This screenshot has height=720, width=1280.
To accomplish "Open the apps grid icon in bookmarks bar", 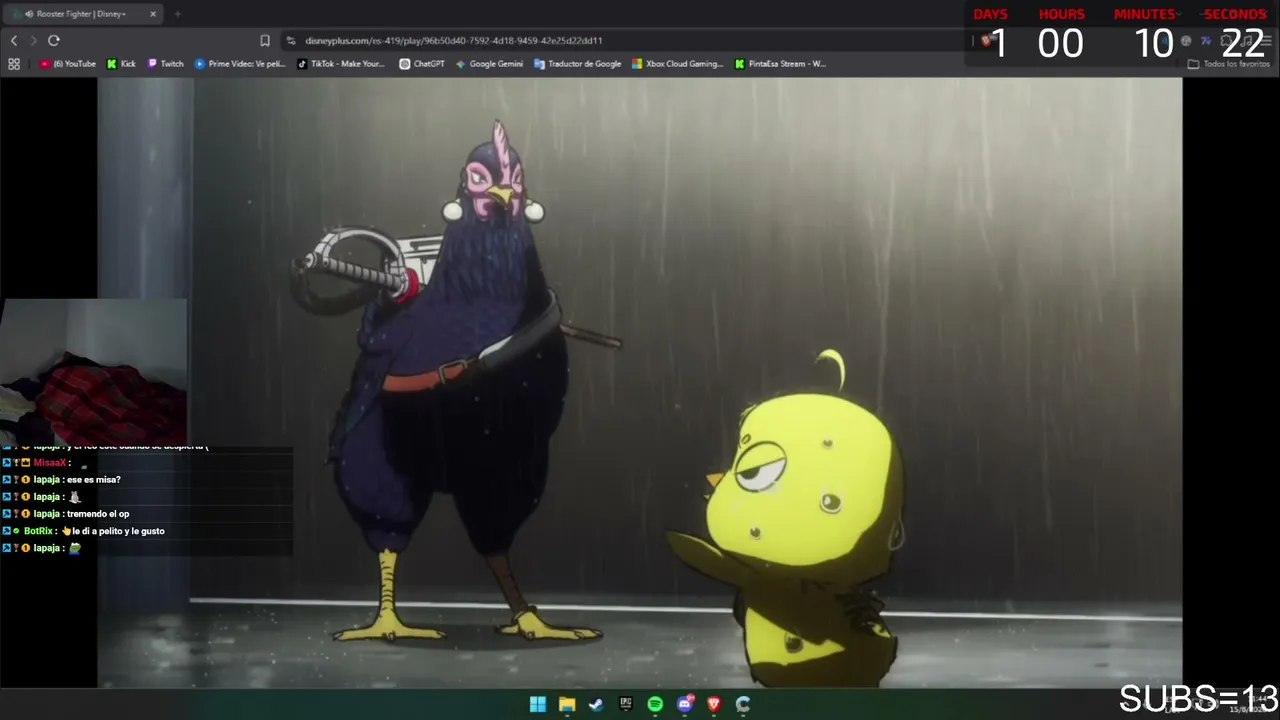I will click(x=14, y=64).
